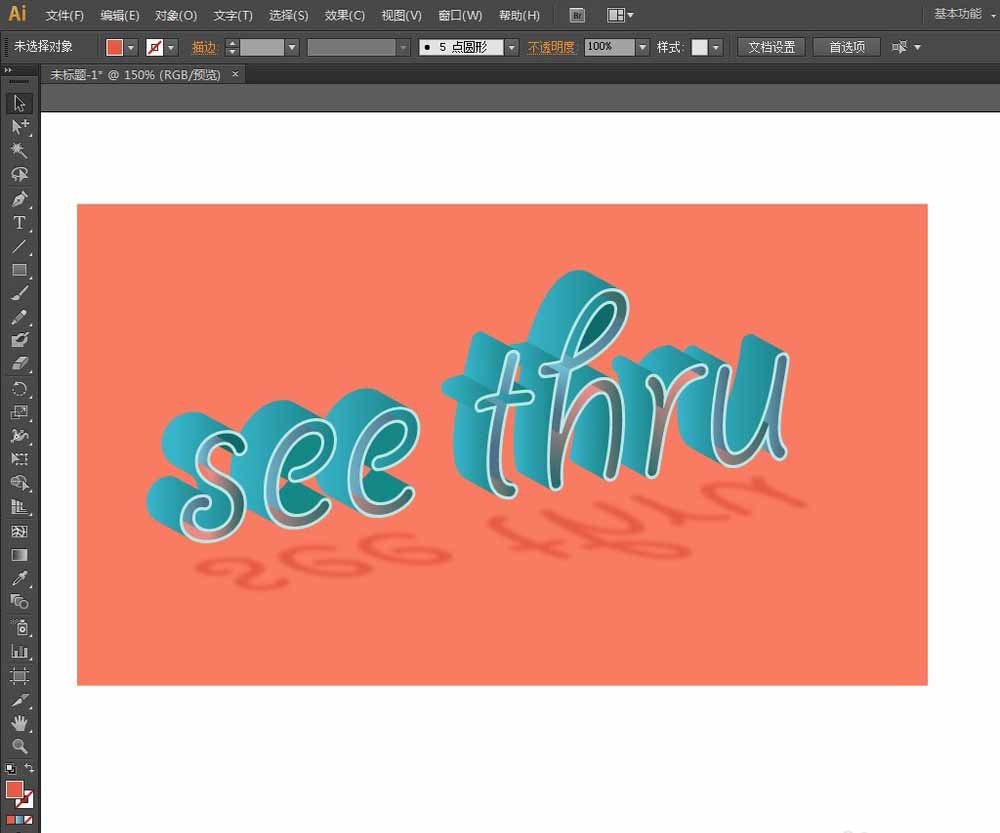1000x833 pixels.
Task: Open the 文件(F) menu
Action: [x=64, y=15]
